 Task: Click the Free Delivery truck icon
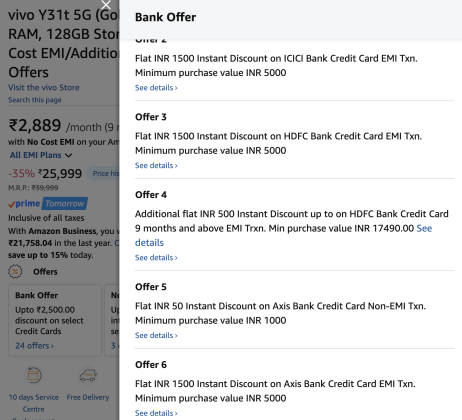click(88, 376)
